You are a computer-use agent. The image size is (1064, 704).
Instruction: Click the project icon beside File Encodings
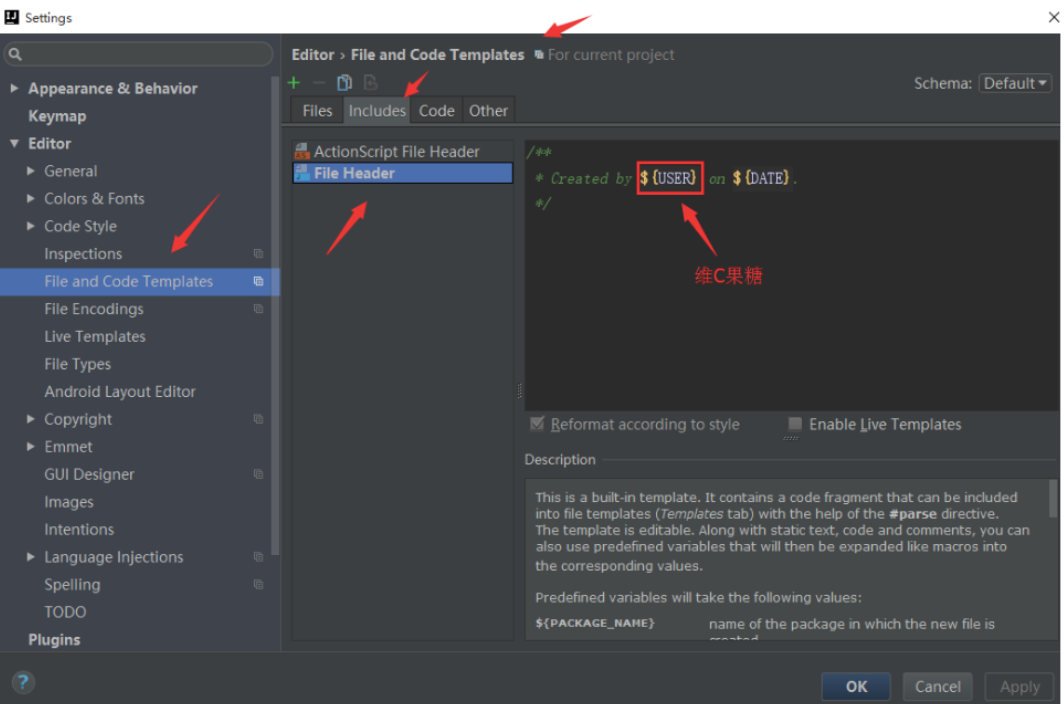(259, 309)
